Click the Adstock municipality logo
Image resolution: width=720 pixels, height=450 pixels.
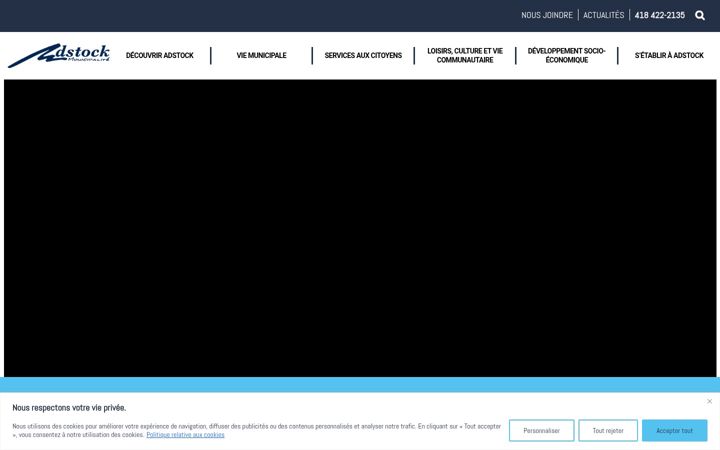pos(59,56)
